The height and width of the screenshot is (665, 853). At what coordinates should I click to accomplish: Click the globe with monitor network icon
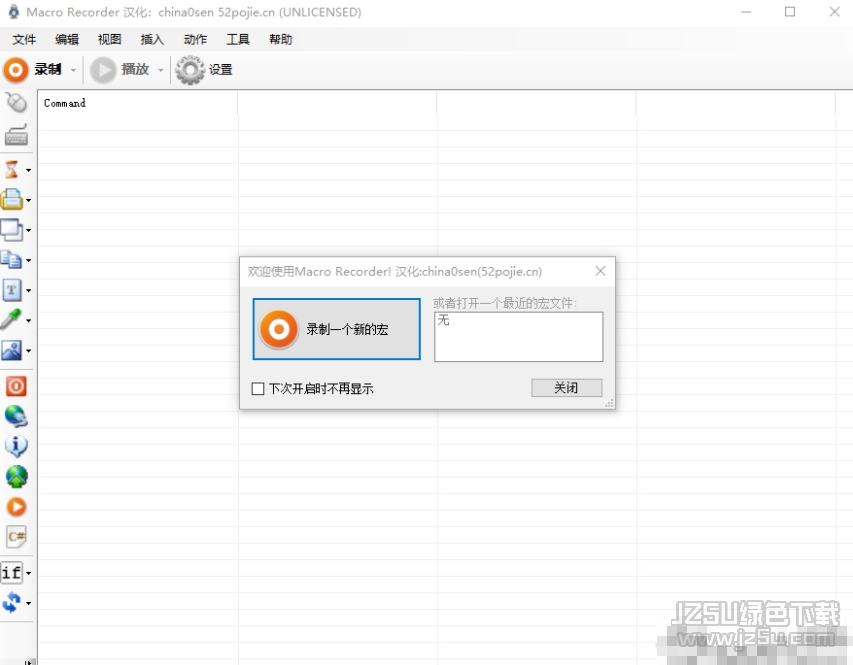point(16,416)
